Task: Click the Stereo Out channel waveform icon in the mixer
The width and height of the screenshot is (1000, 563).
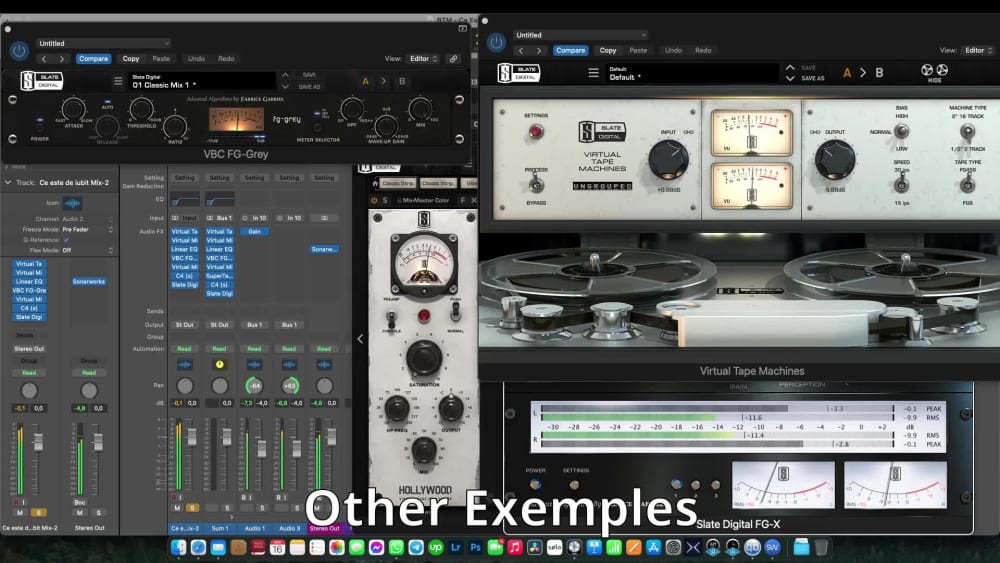Action: point(324,364)
